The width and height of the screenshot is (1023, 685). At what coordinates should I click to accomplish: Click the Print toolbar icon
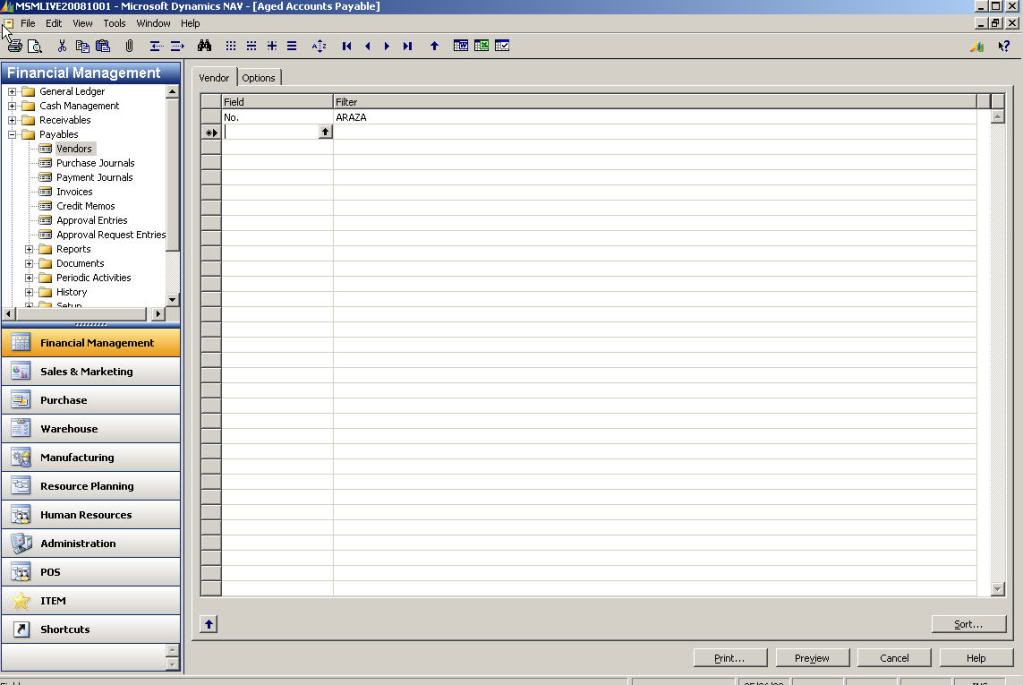pos(14,46)
